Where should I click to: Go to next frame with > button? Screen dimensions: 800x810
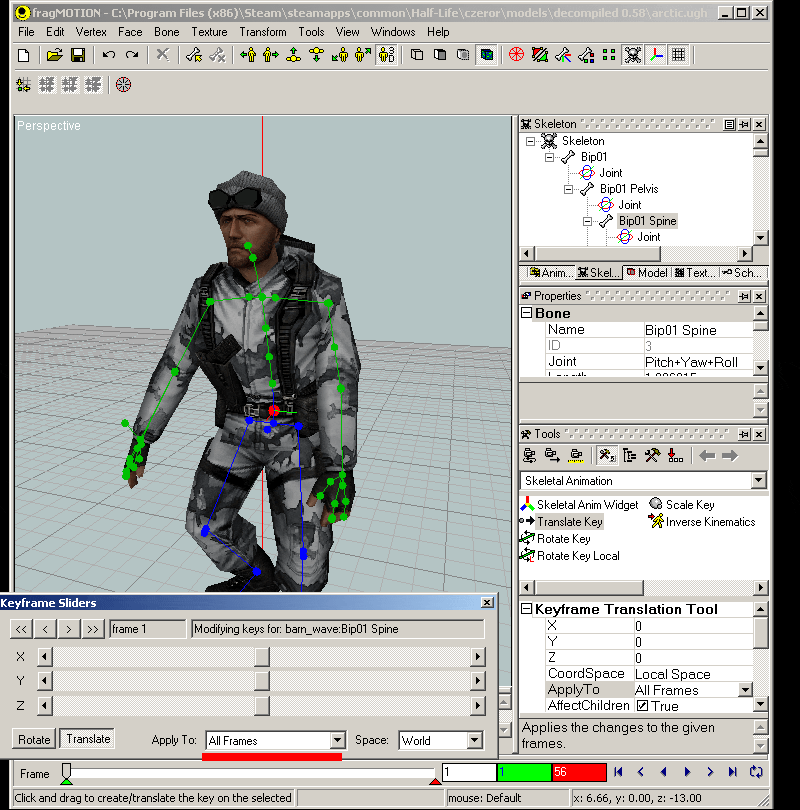click(x=69, y=629)
